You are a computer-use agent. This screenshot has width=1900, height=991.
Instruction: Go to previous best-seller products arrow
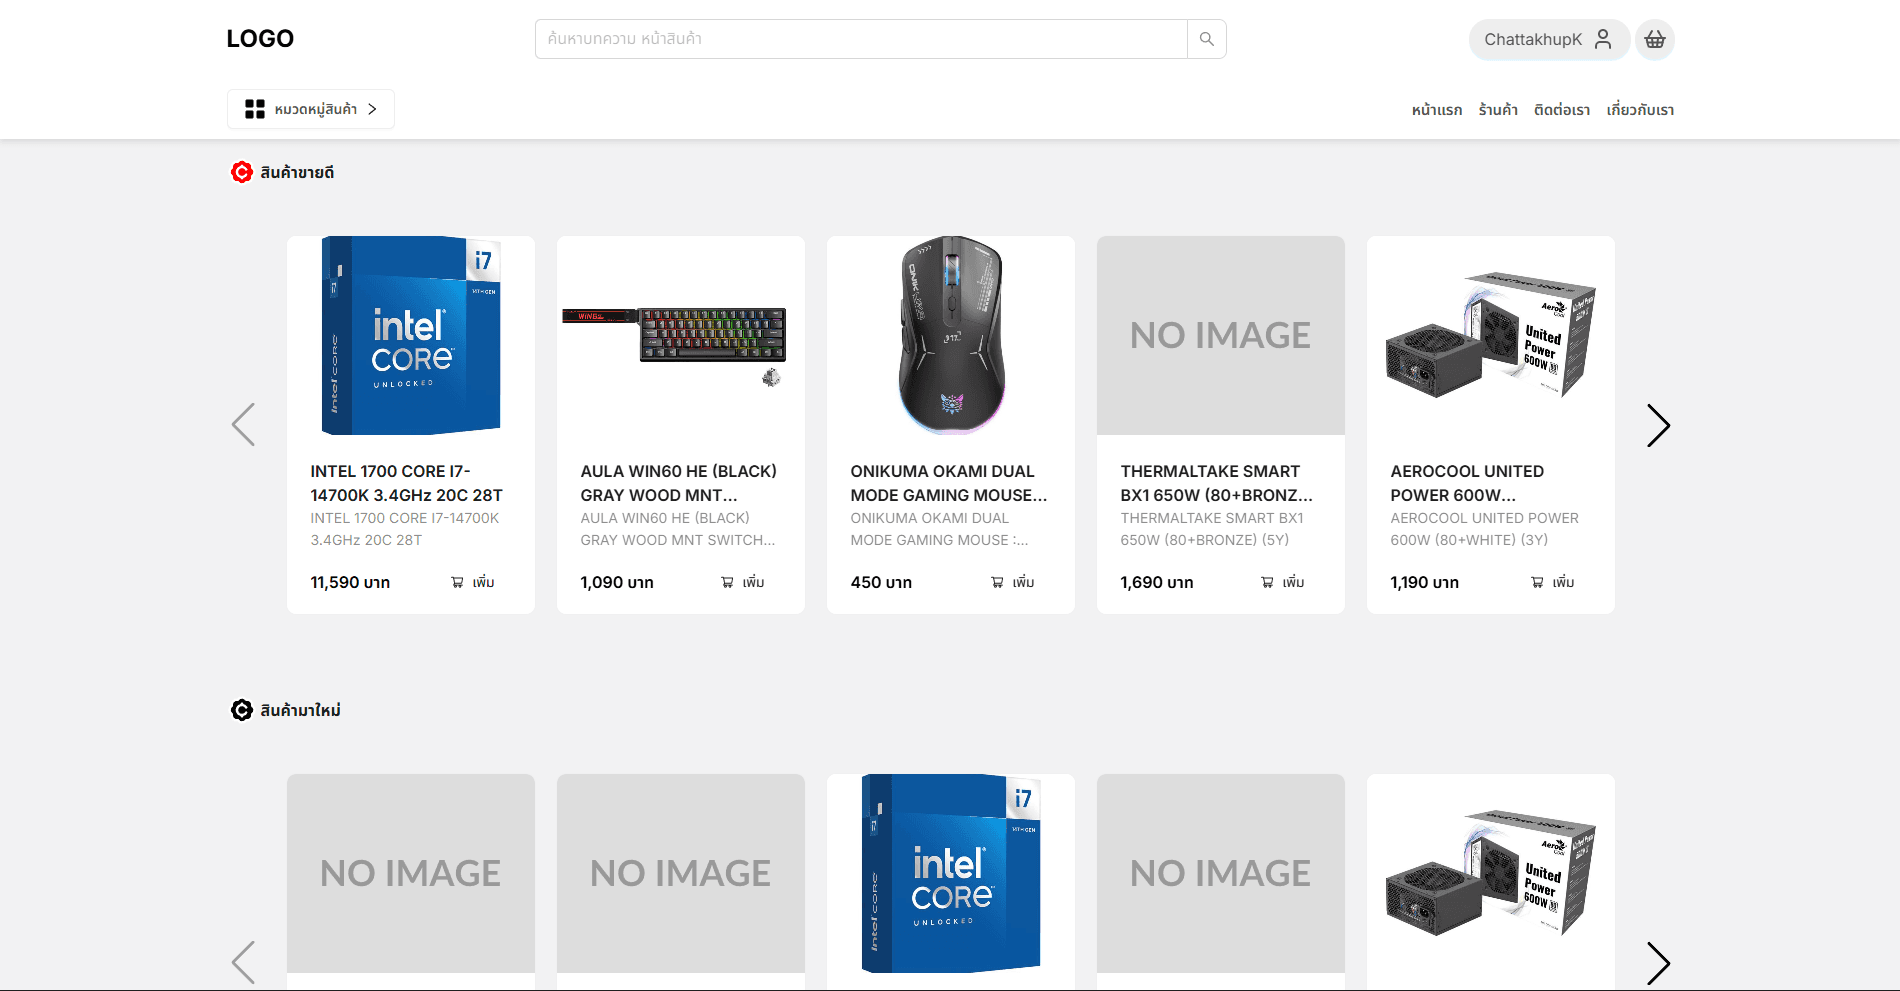pos(243,425)
